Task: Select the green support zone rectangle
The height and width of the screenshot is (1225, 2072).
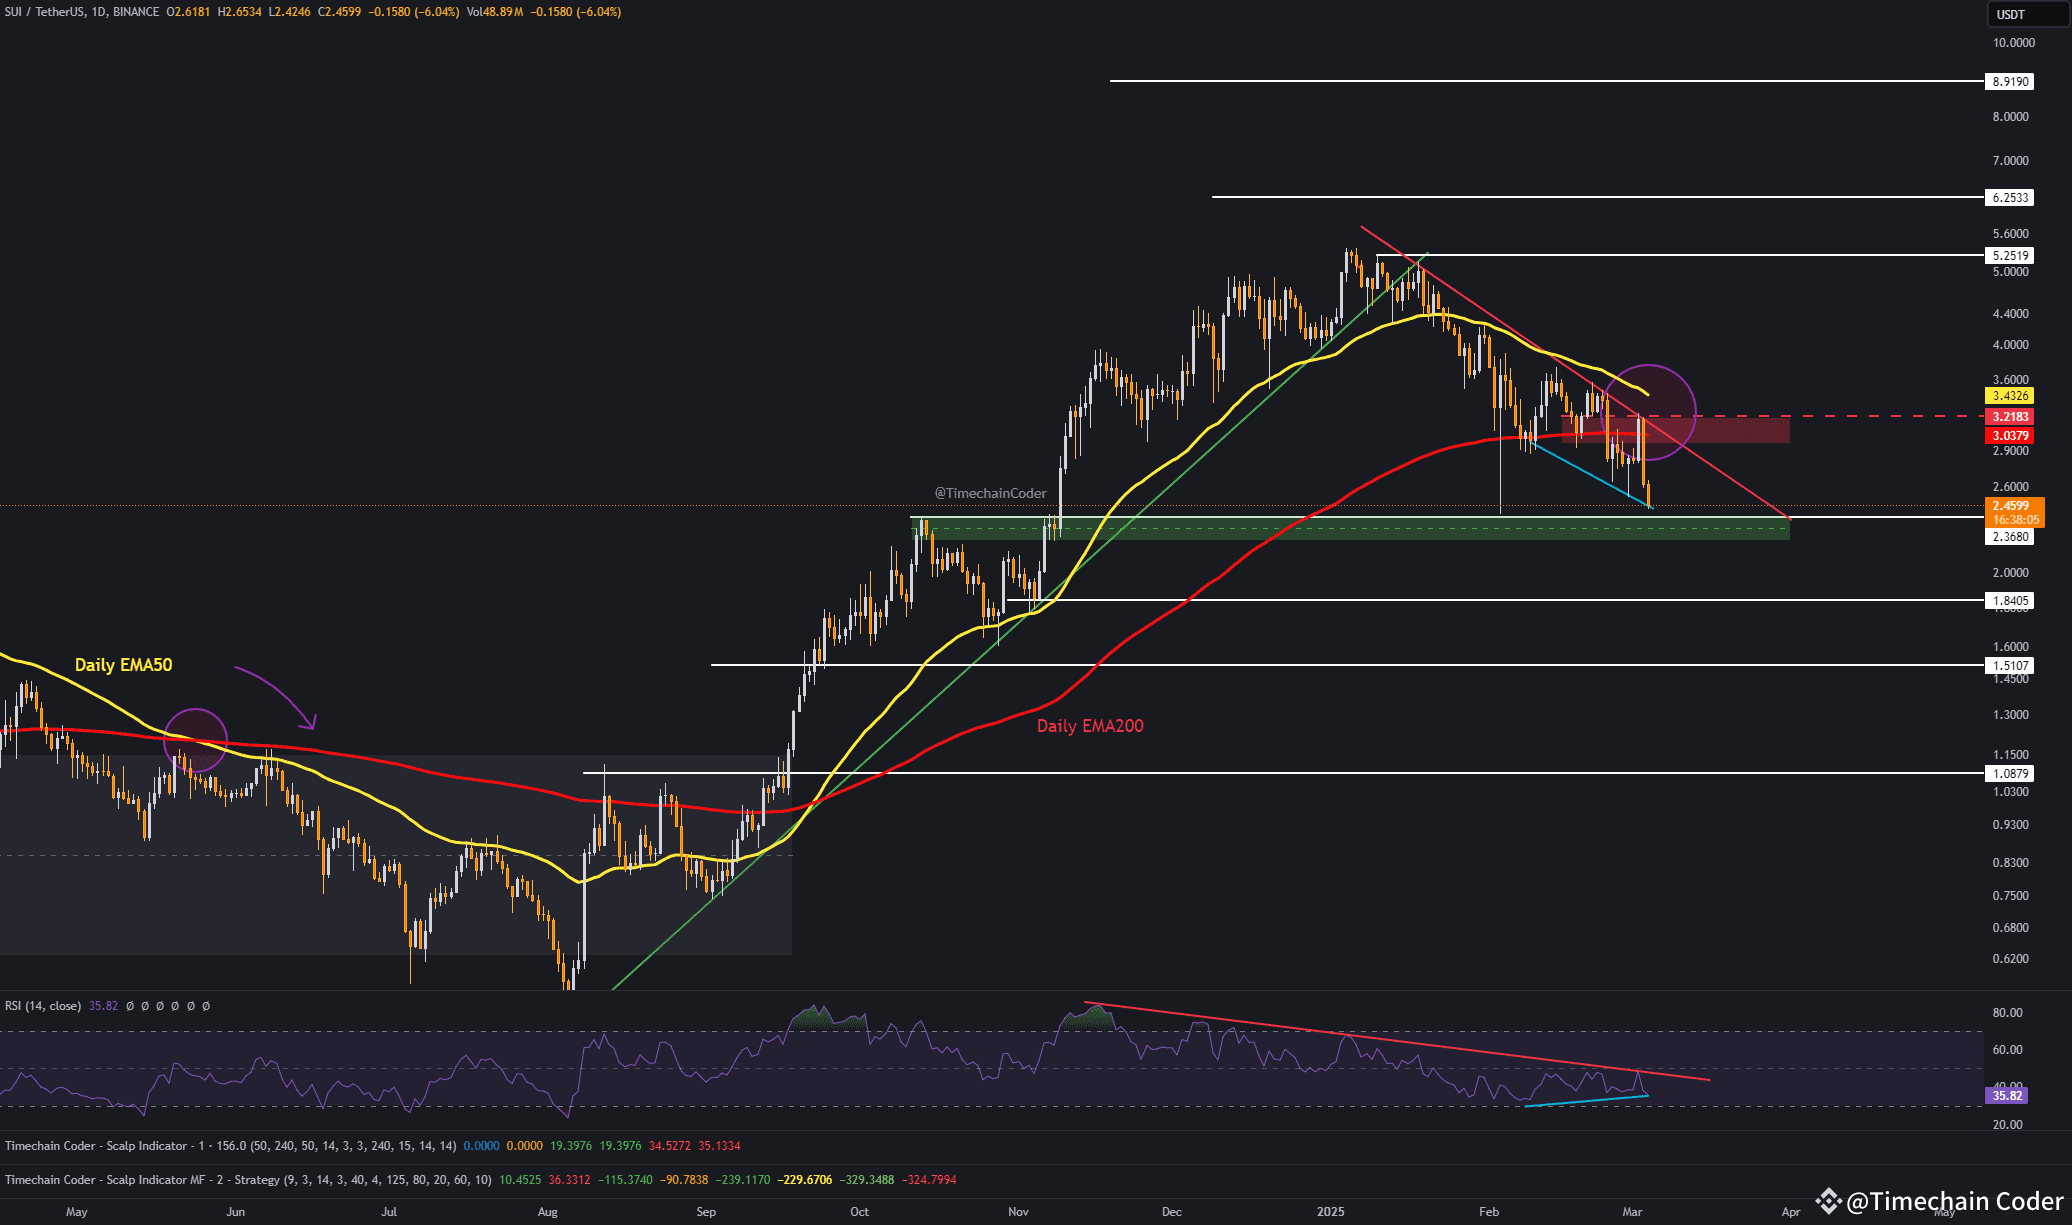Action: tap(1350, 529)
